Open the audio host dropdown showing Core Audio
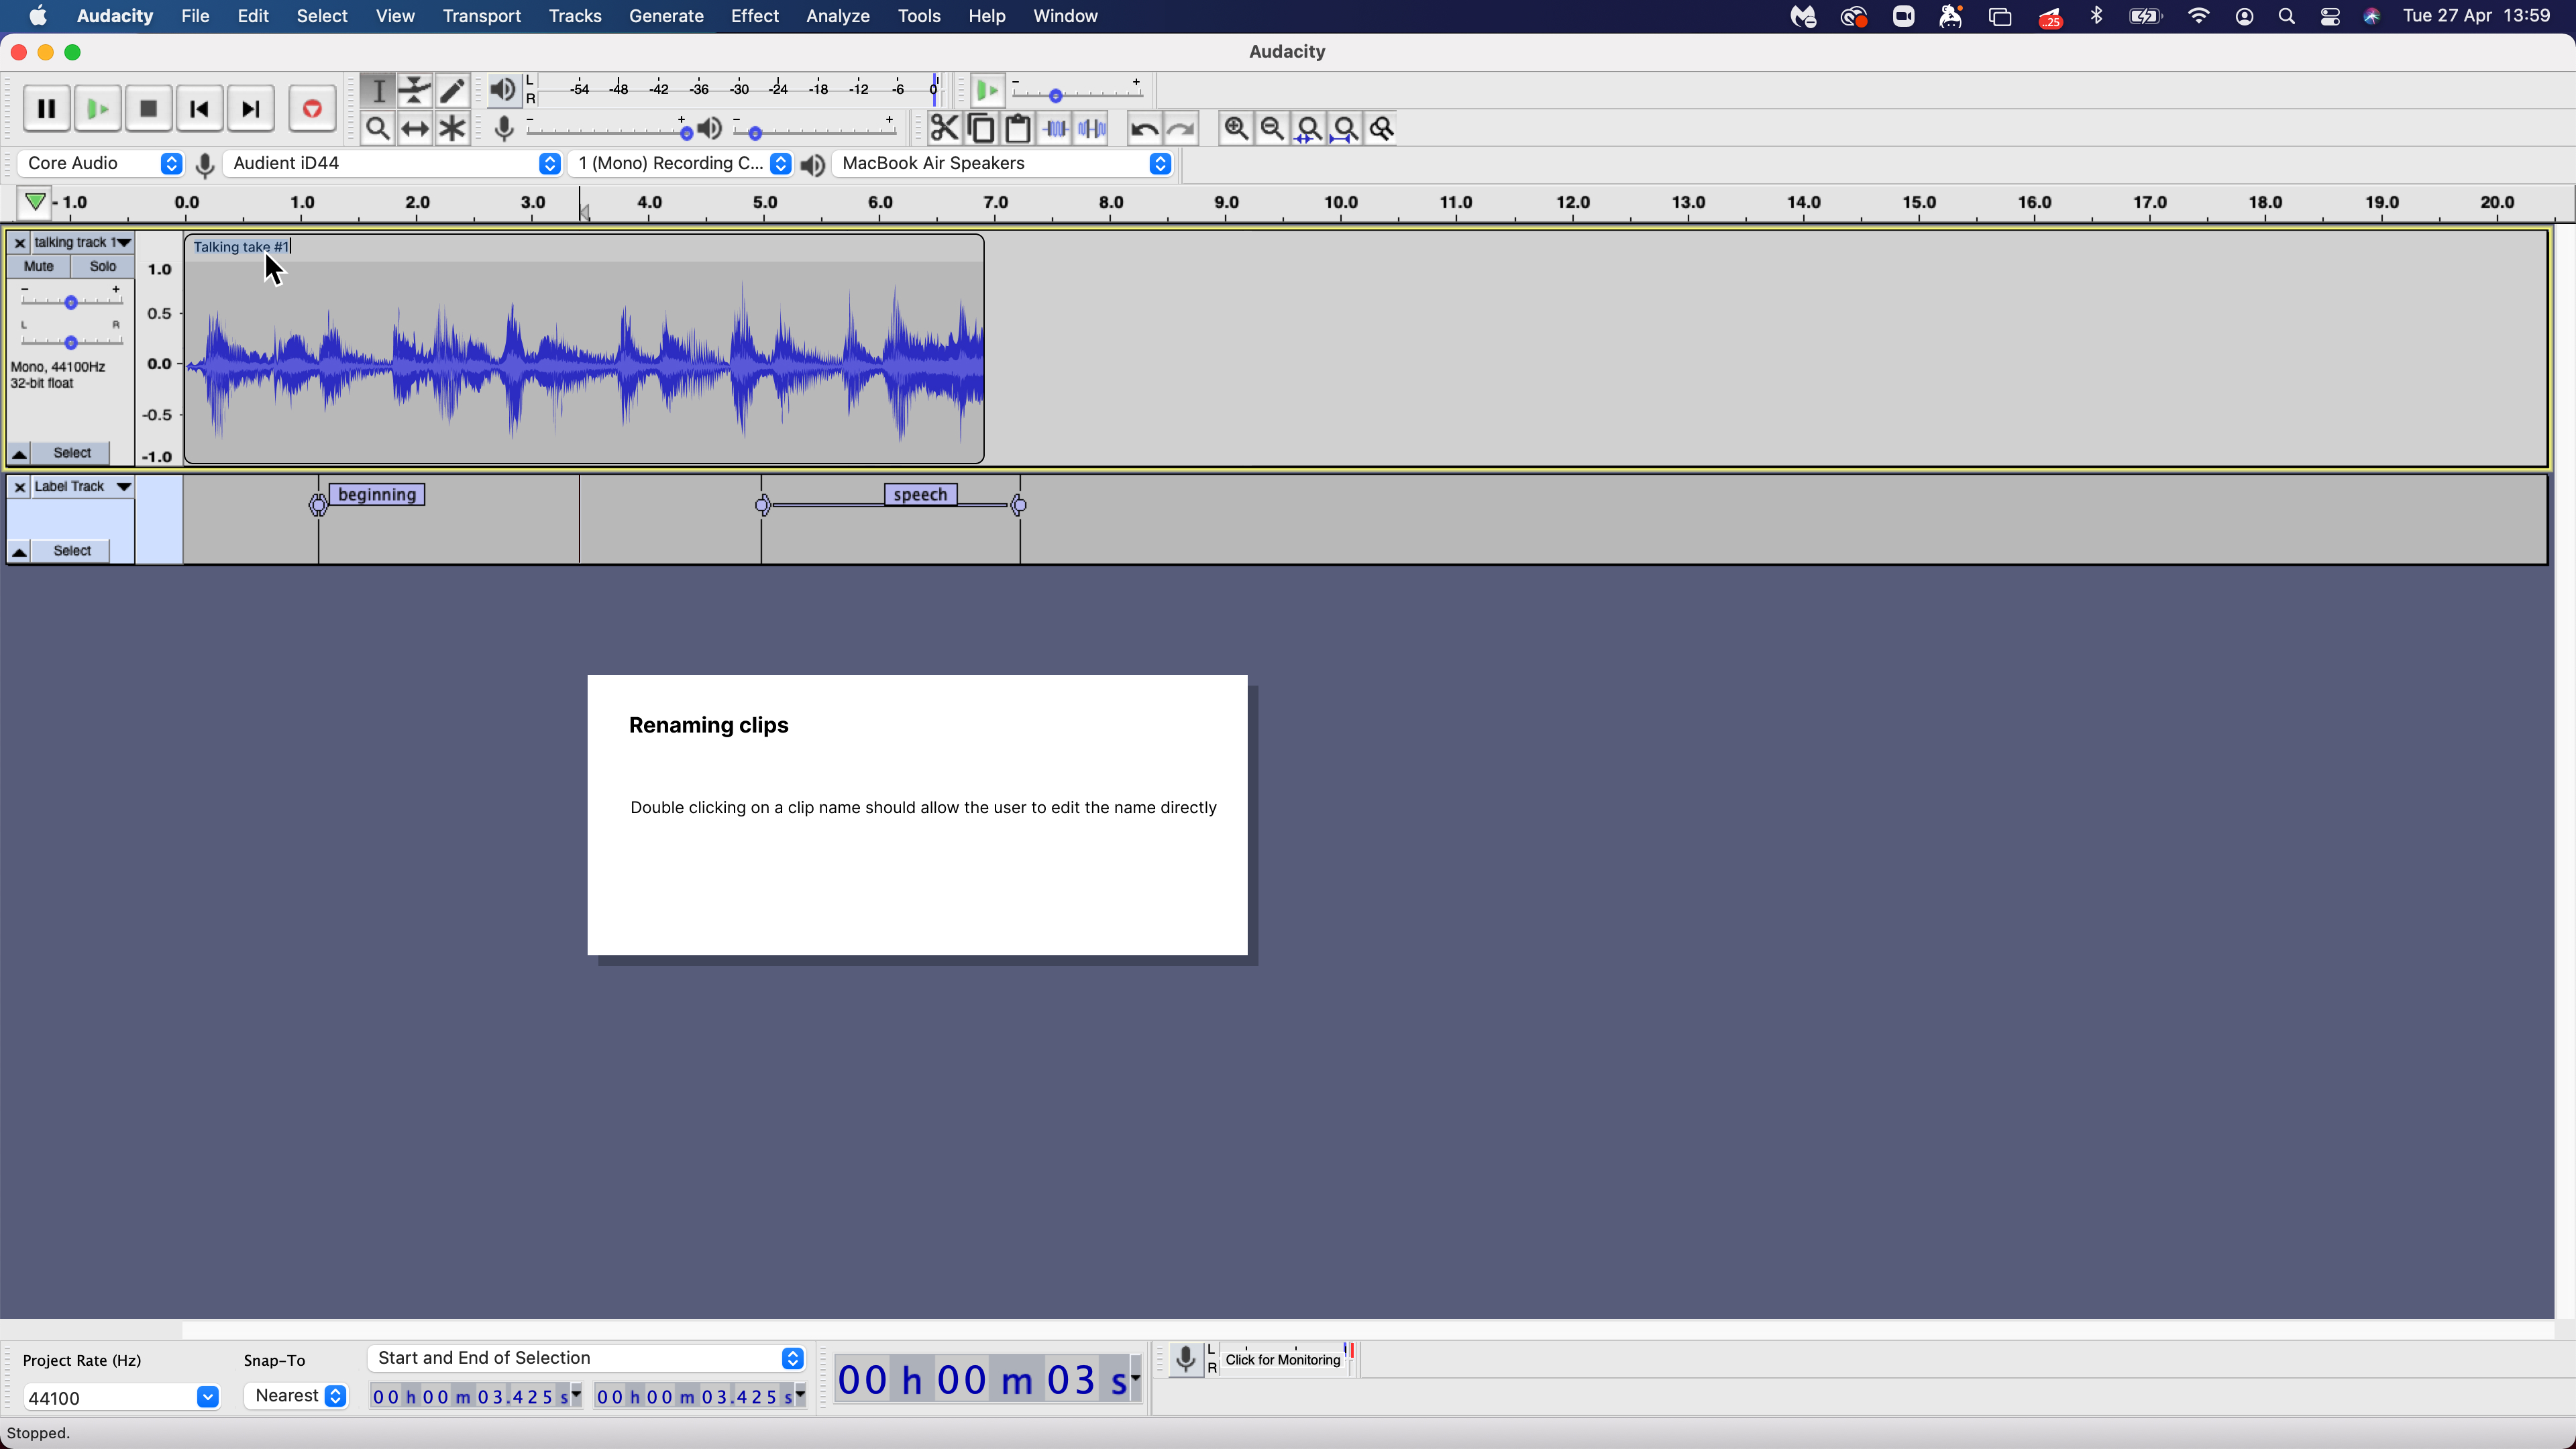The width and height of the screenshot is (2576, 1449). pos(100,163)
